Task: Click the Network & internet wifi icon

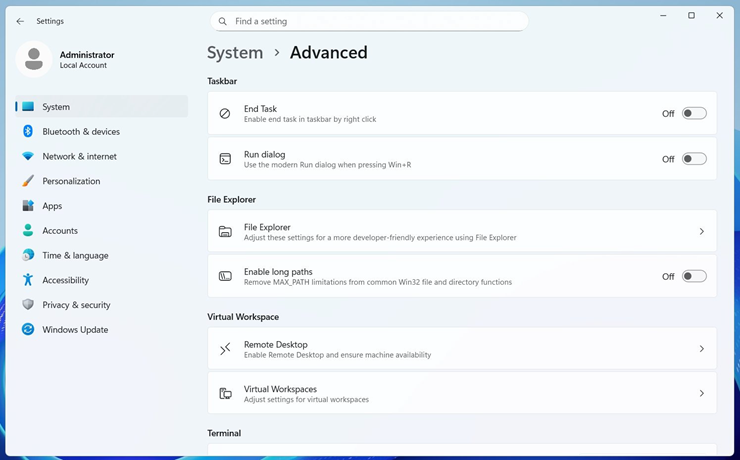Action: click(28, 157)
